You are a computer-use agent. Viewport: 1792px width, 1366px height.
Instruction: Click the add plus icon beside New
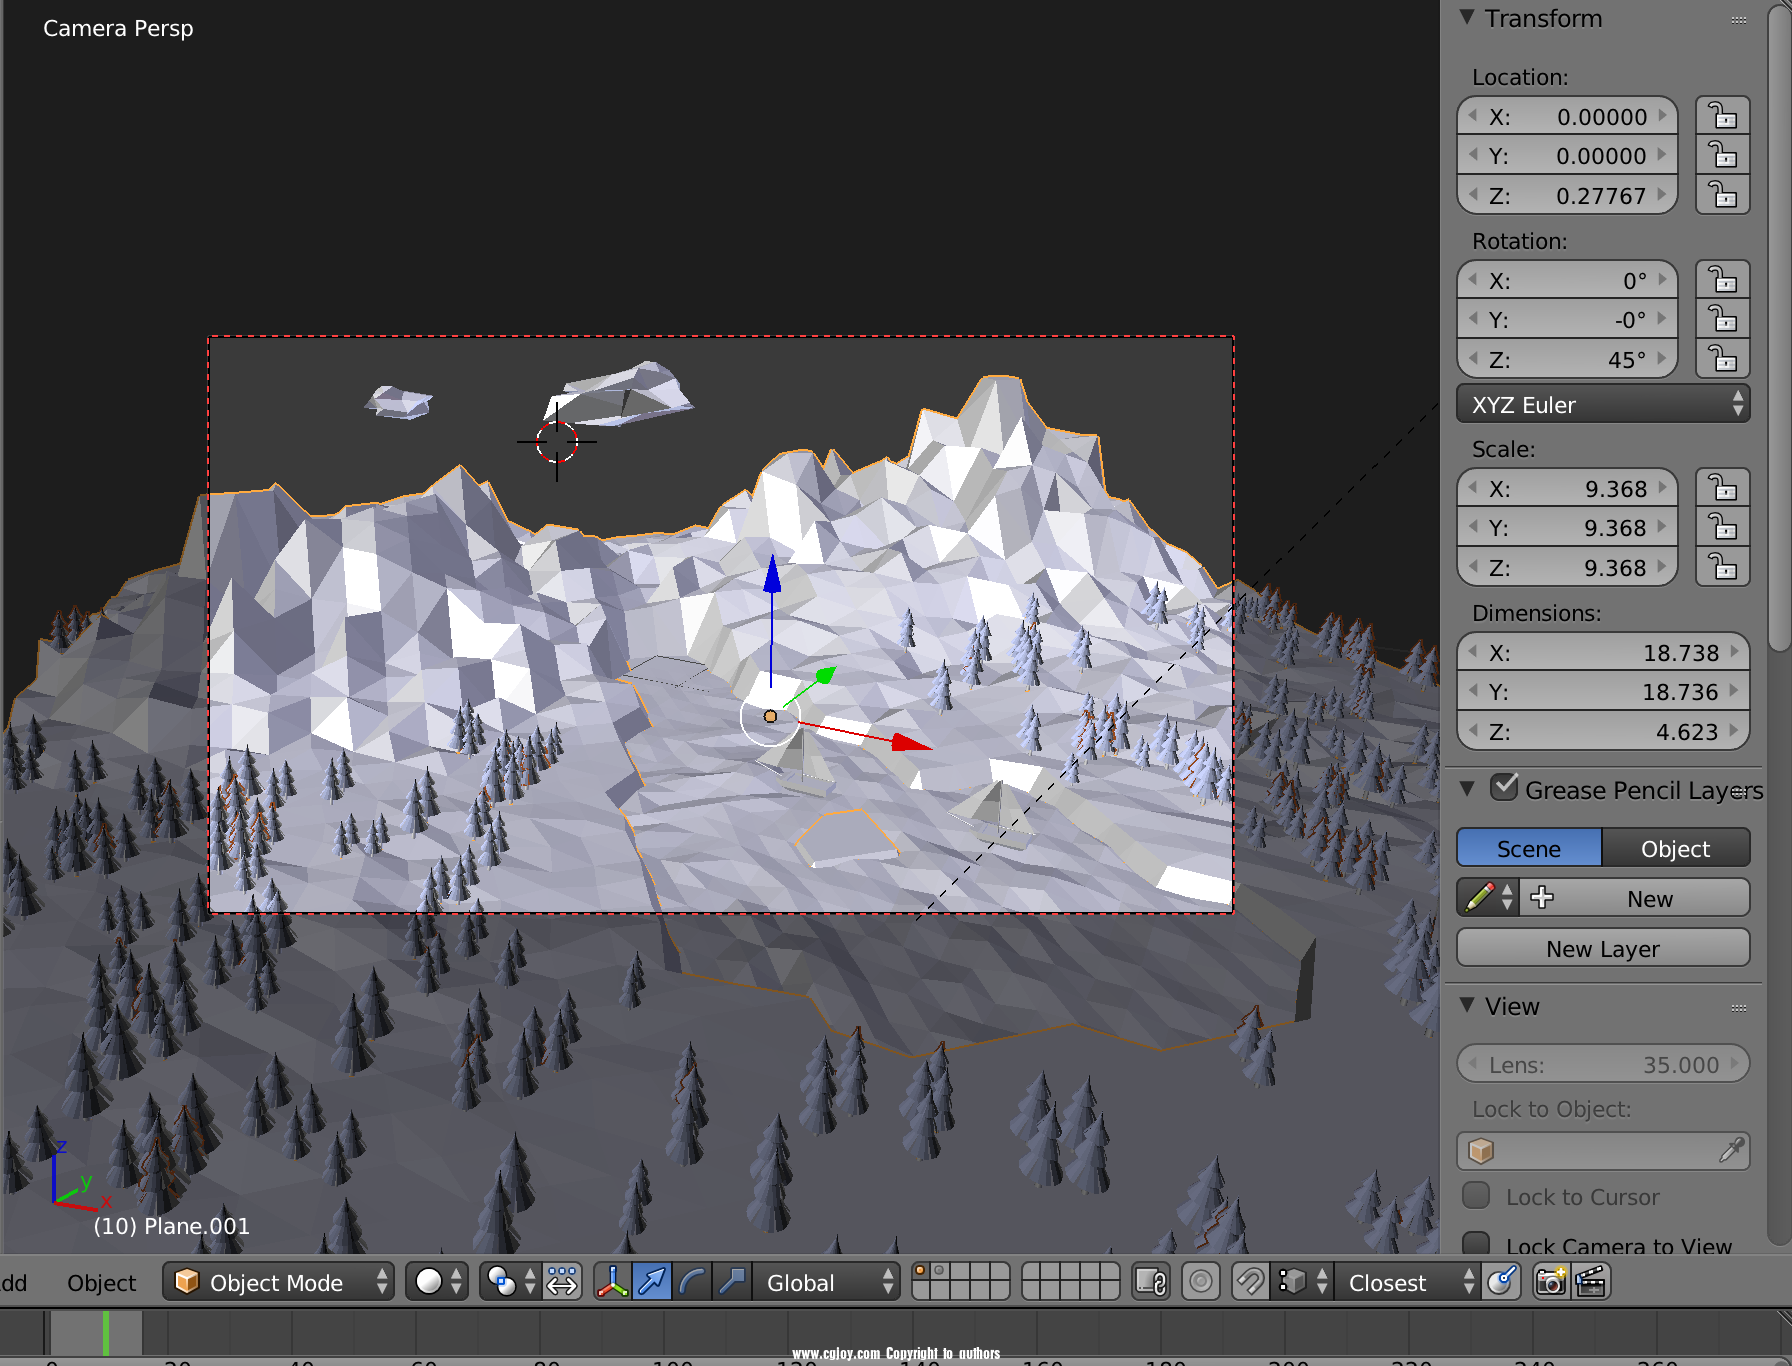pyautogui.click(x=1542, y=897)
